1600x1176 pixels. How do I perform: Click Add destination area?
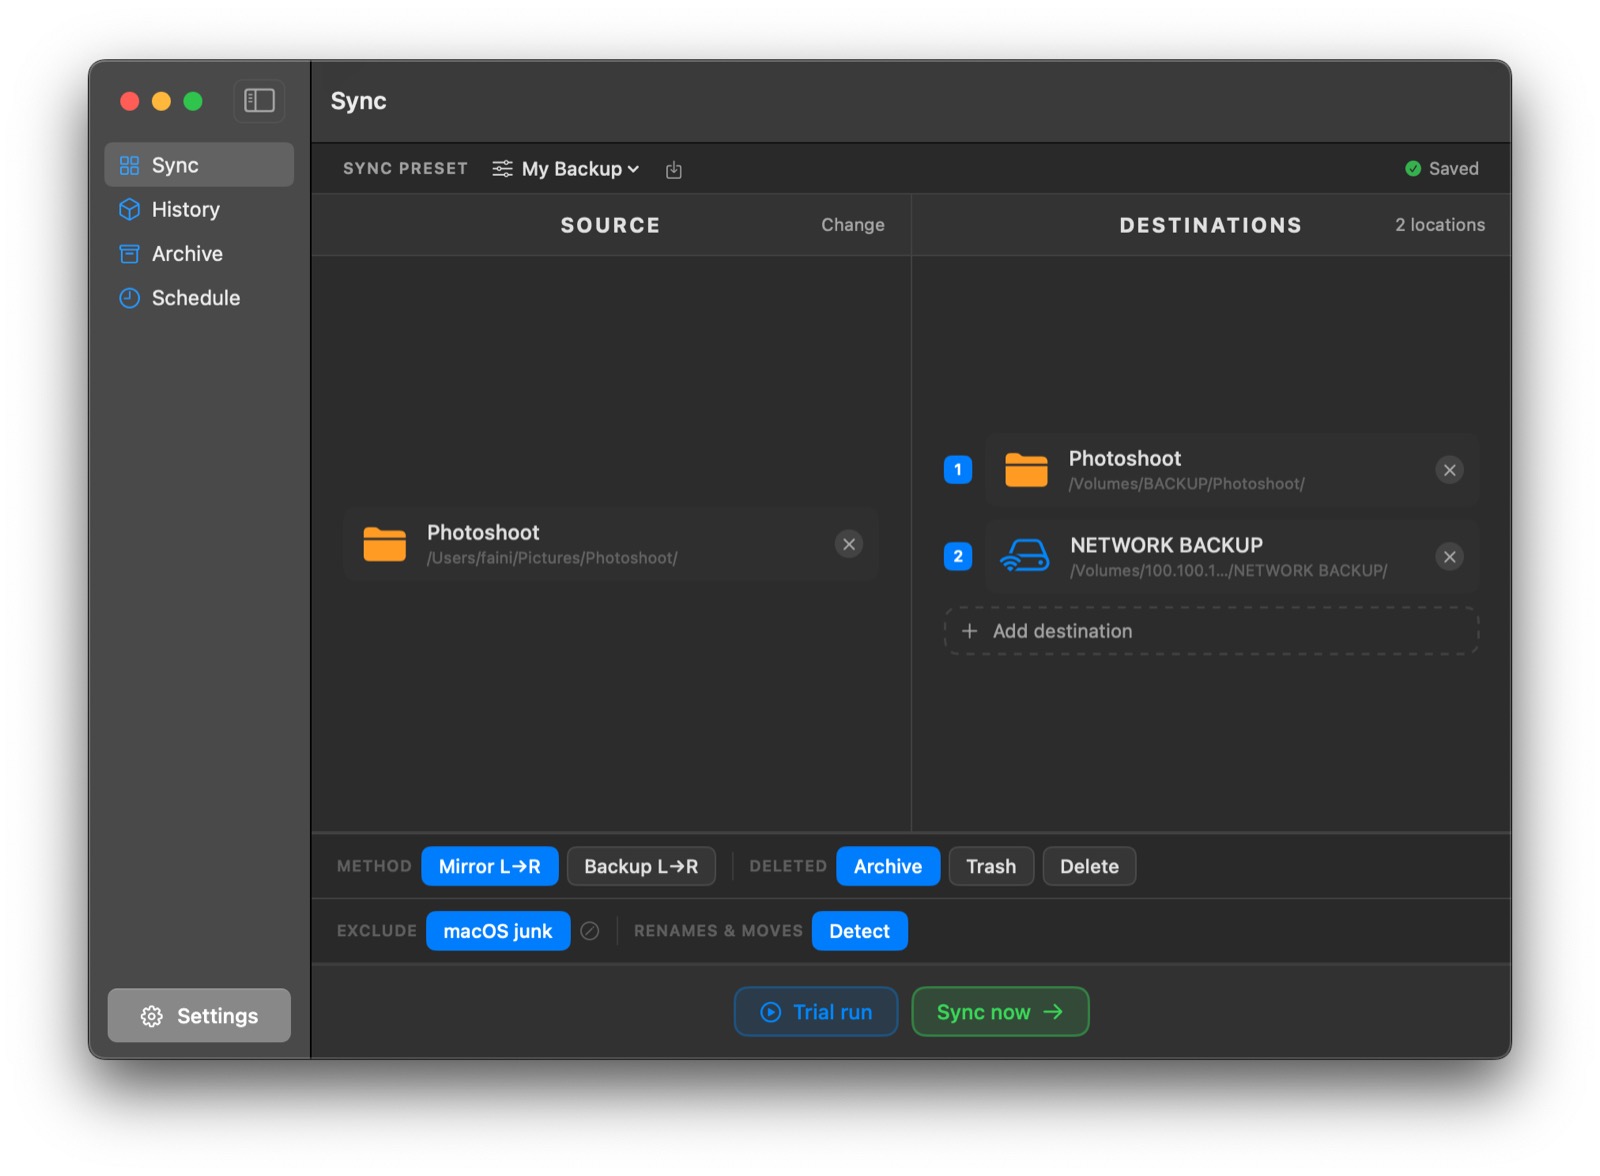[x=1211, y=631]
